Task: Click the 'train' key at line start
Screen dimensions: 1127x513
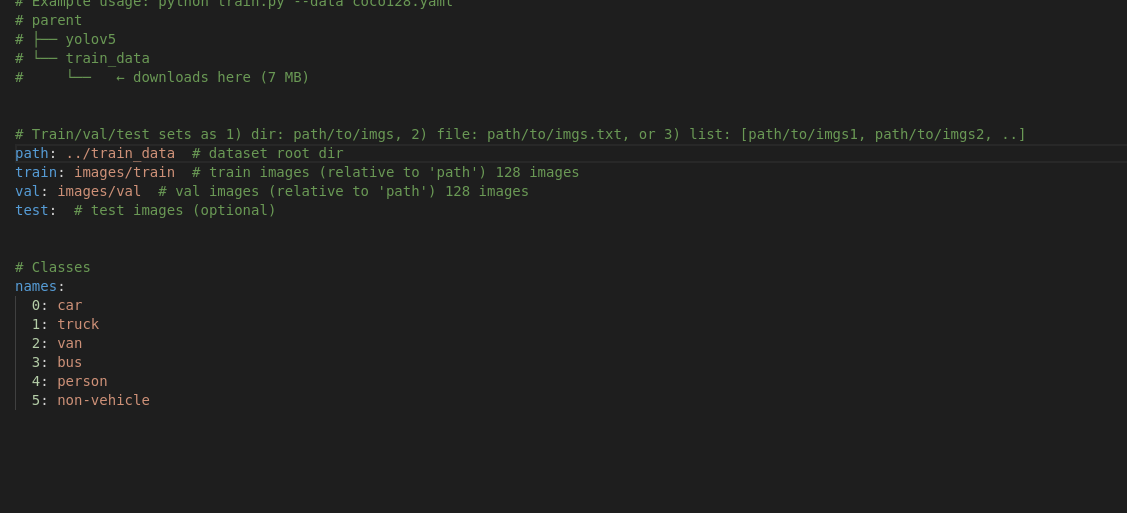Action: 35,172
